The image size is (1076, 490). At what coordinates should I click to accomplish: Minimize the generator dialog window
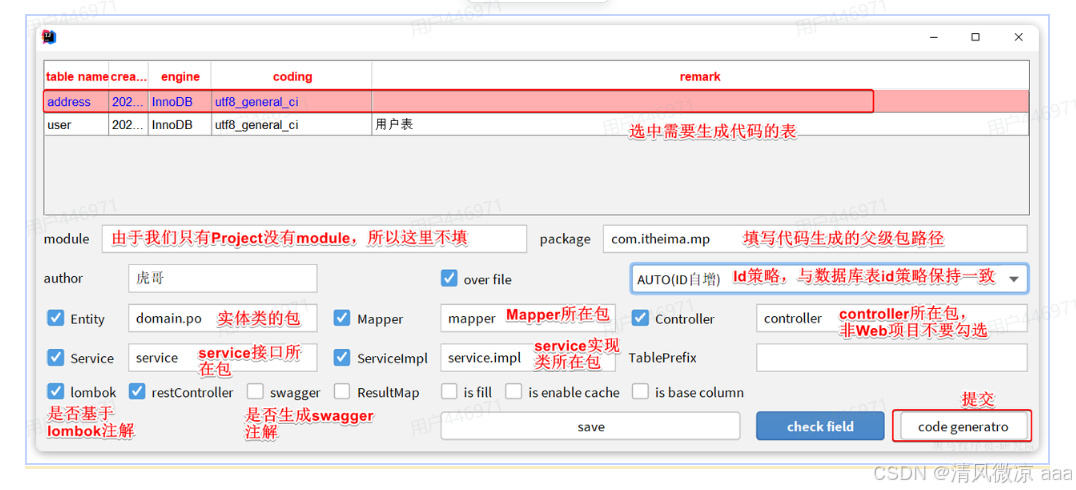click(x=933, y=37)
